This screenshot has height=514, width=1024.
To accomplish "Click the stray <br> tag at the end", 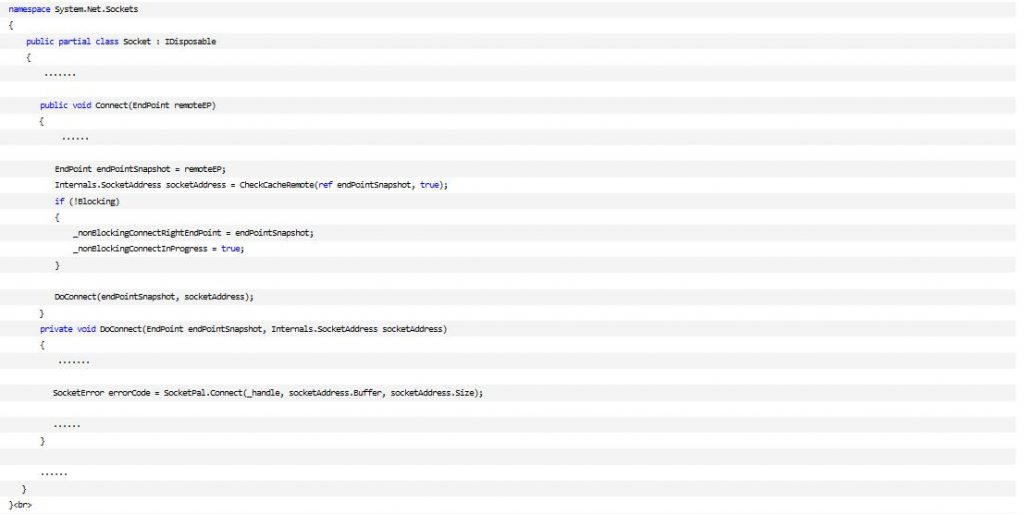I will coord(22,505).
